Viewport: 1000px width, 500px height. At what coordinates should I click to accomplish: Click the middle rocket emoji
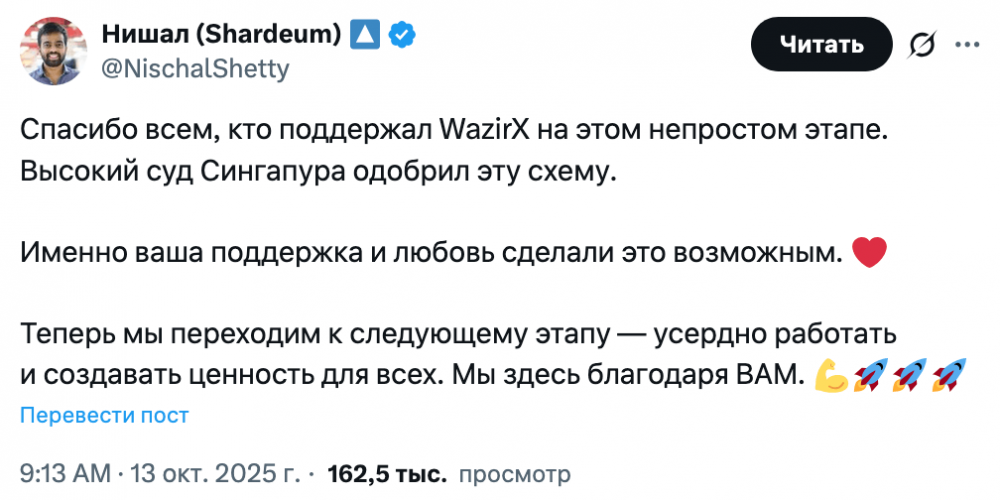908,375
